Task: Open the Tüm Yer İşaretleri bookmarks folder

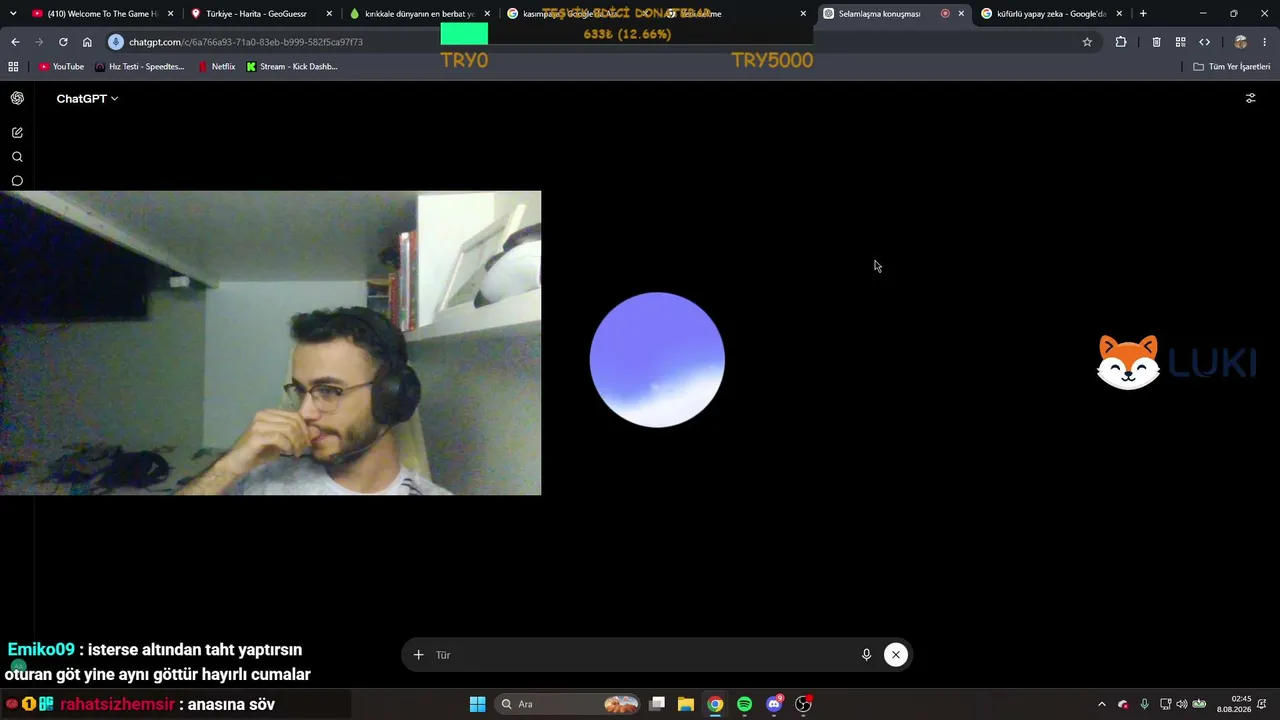Action: coord(1232,67)
